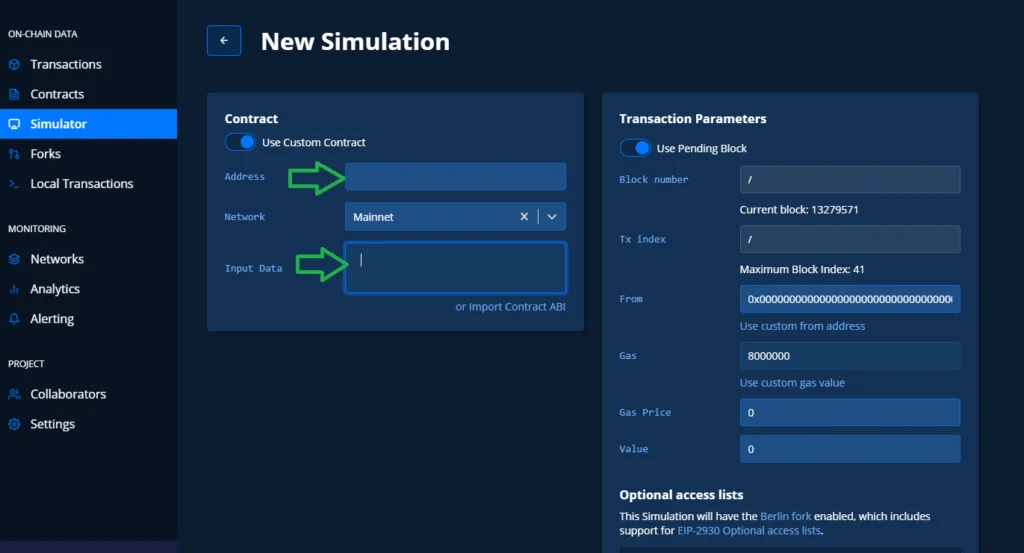Click the Gas field showing 8000000

pos(850,356)
